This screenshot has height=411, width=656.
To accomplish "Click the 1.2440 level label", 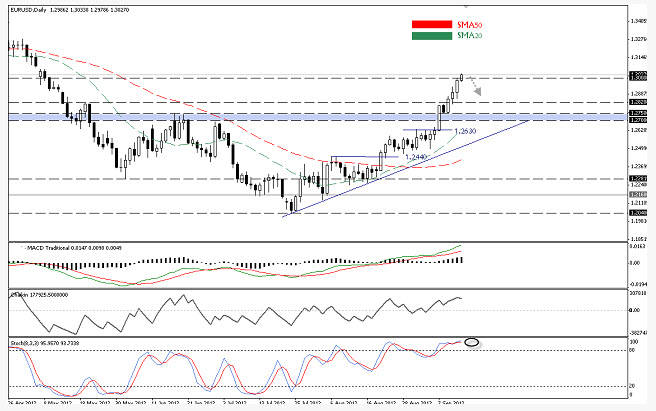I will 416,157.
